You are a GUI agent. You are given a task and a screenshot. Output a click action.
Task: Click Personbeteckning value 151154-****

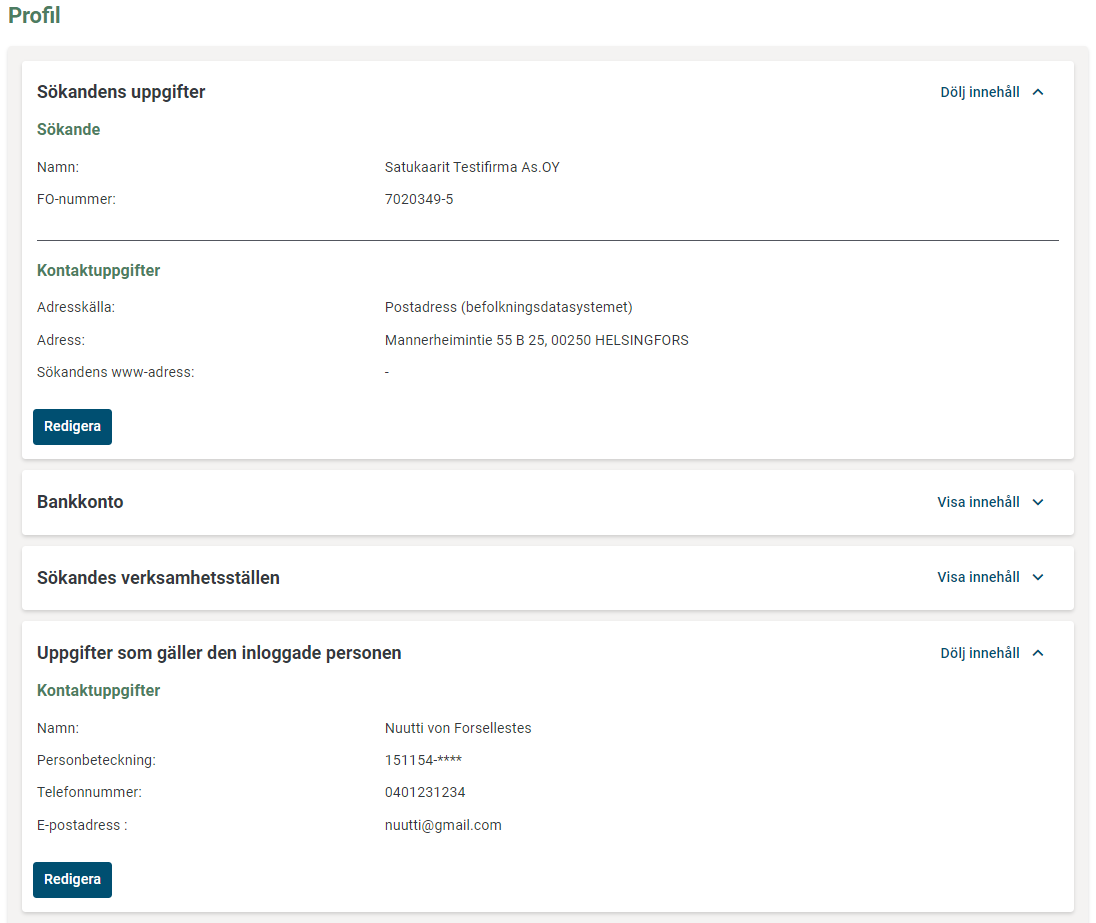coord(423,760)
